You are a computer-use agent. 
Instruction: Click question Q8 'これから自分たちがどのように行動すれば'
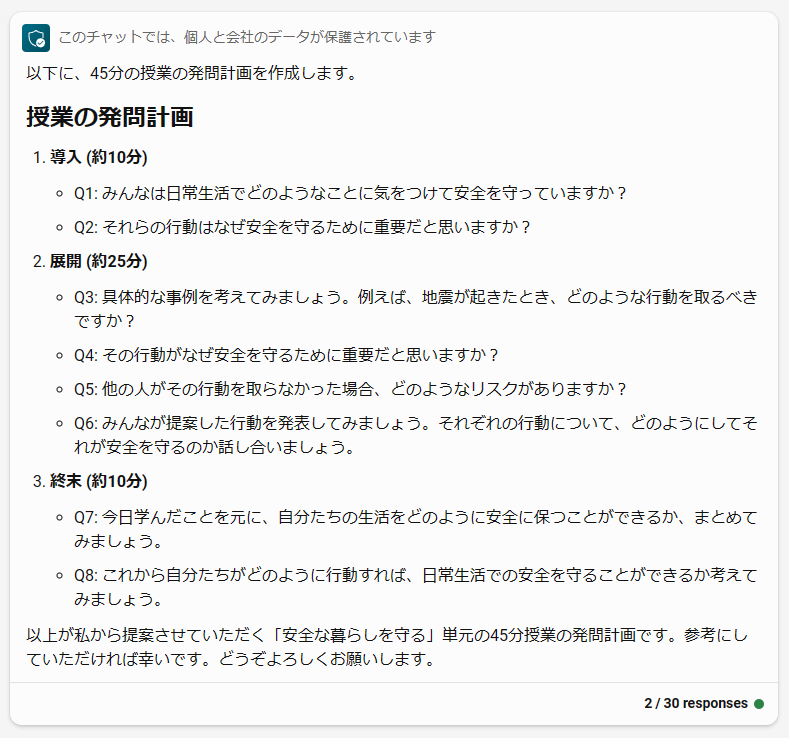tap(416, 587)
